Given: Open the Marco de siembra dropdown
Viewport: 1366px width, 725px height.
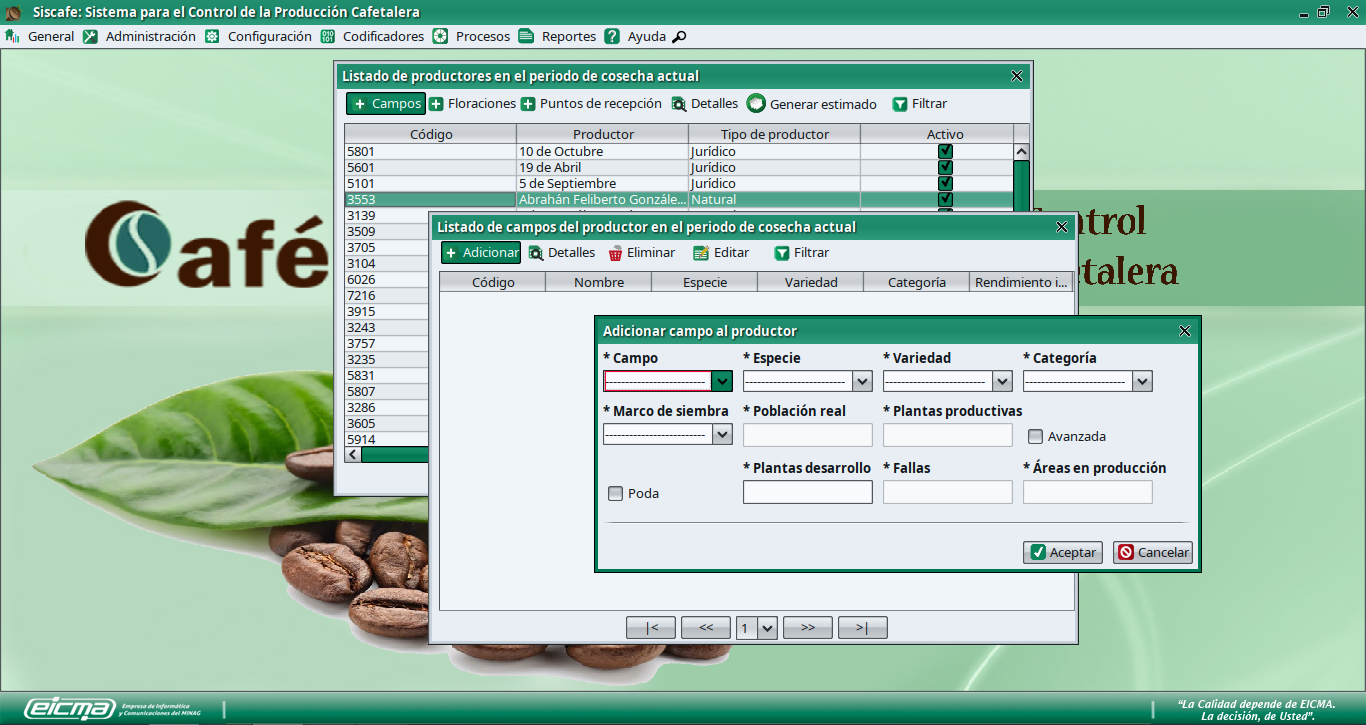Looking at the screenshot, I should coord(721,434).
